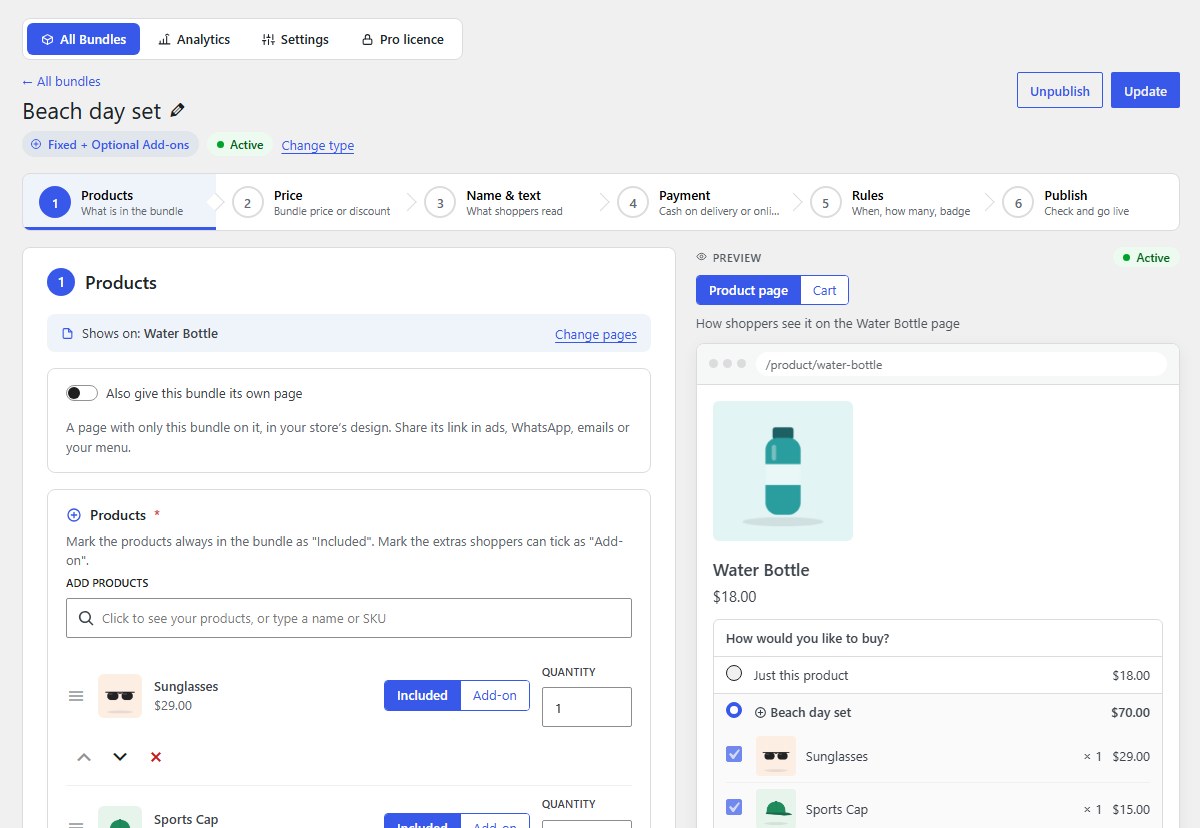Click the Sunglasses row drag handle
This screenshot has width=1200, height=828.
pyautogui.click(x=76, y=696)
